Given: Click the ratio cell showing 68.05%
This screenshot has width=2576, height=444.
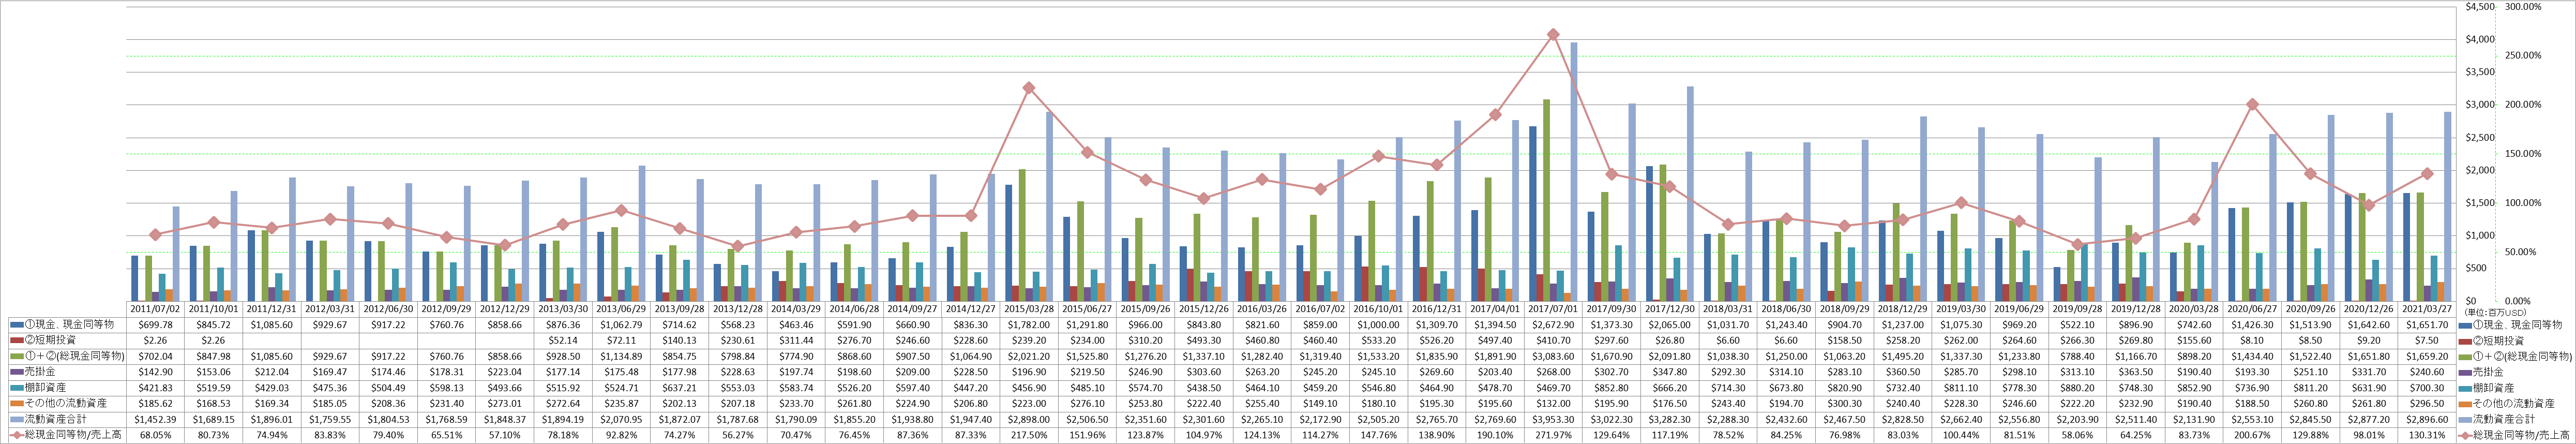Looking at the screenshot, I should [154, 435].
